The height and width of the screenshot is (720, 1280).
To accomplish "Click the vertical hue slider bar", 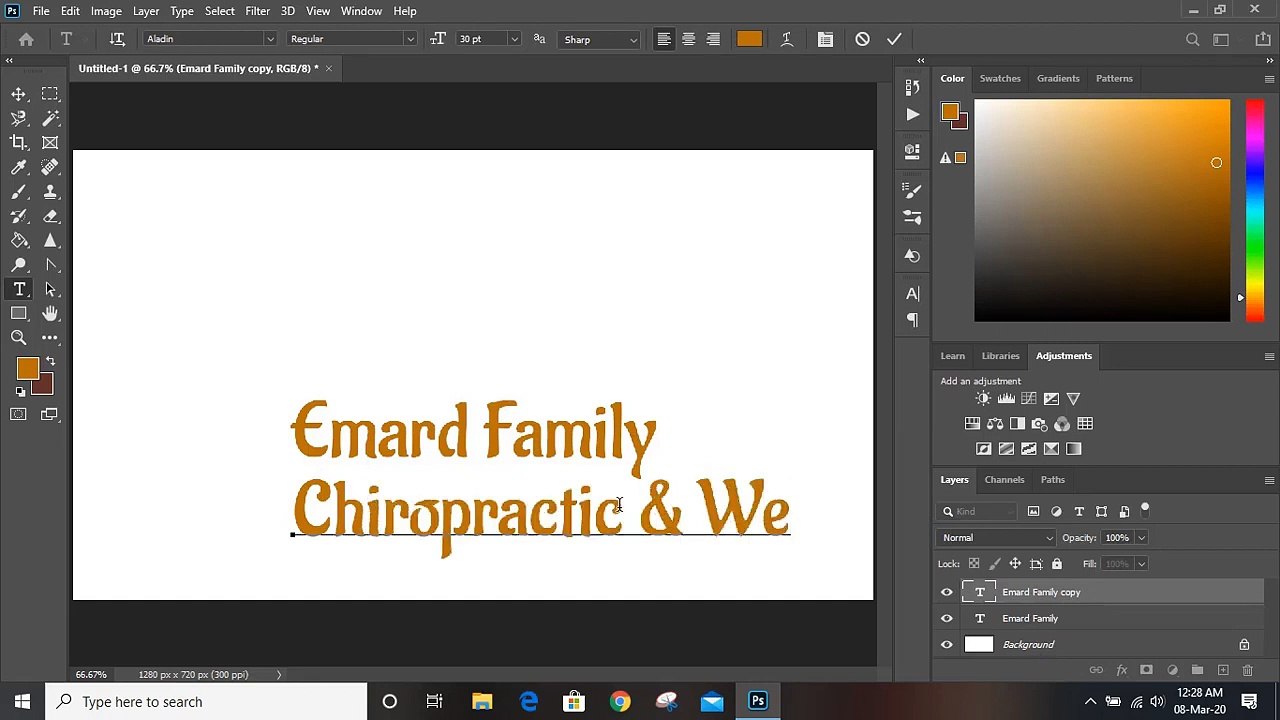I will pyautogui.click(x=1254, y=210).
